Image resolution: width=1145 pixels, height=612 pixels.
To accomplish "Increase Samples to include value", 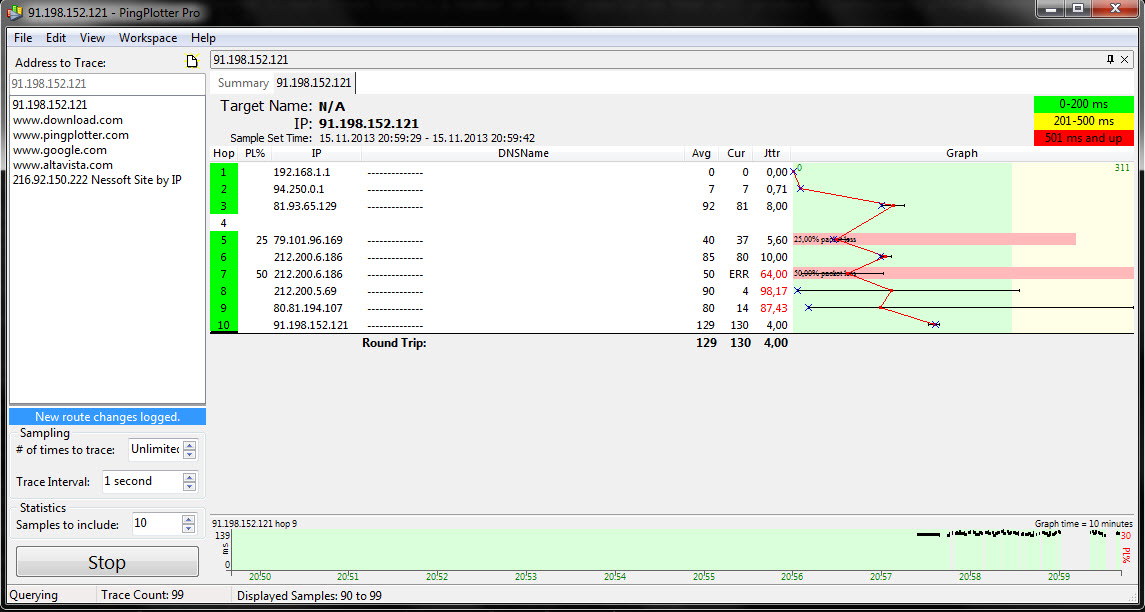I will [190, 519].
